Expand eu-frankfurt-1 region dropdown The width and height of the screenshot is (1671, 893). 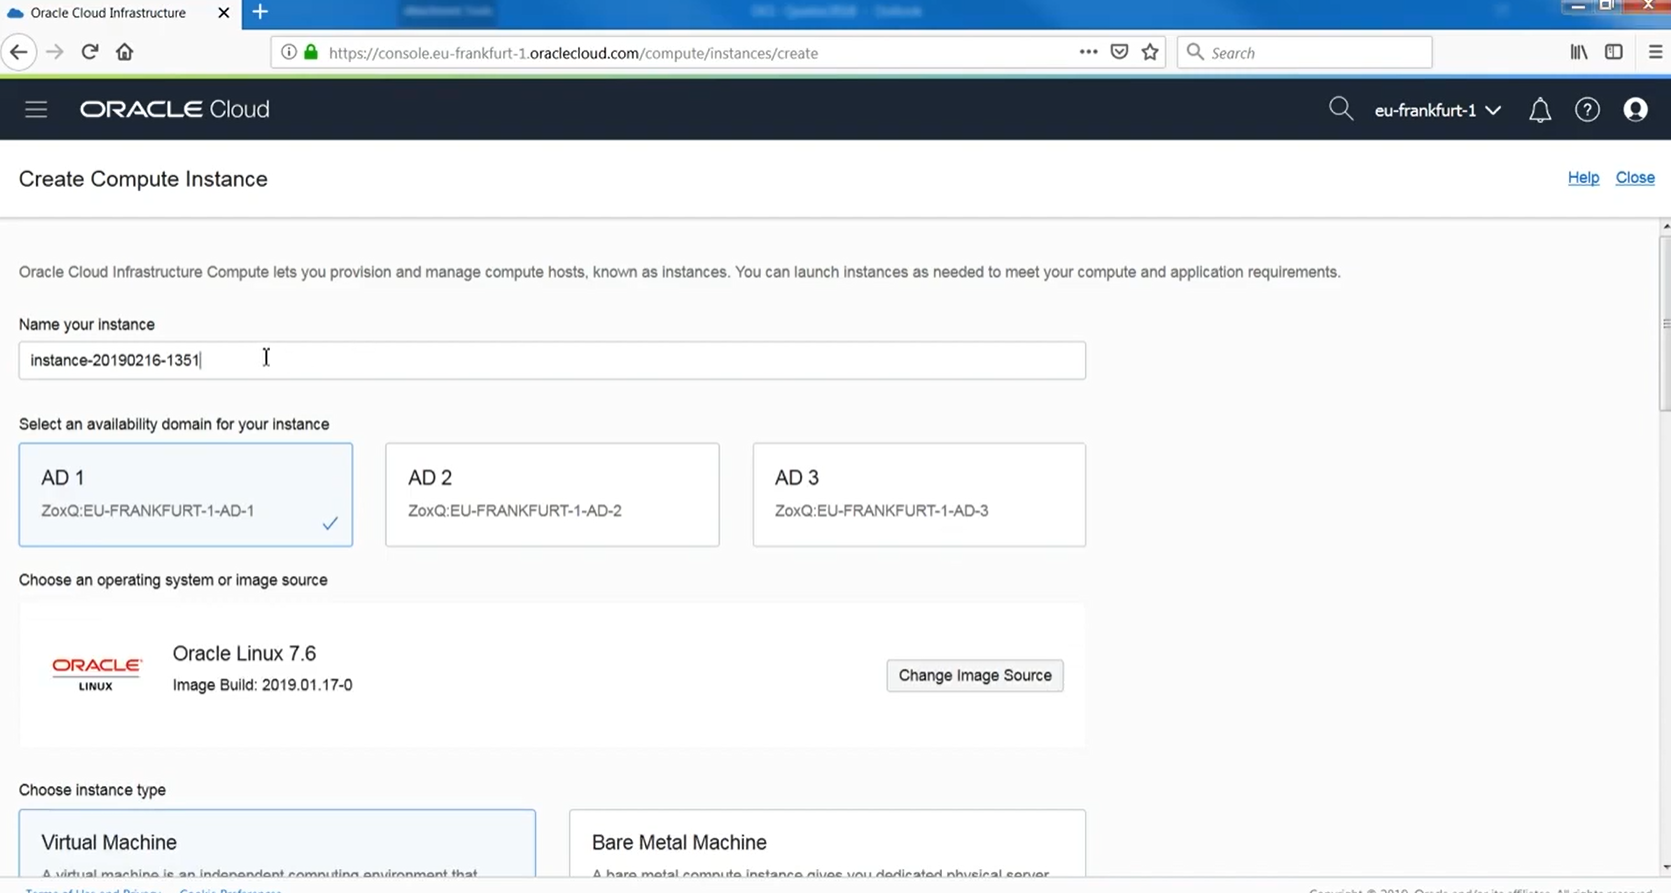tap(1437, 110)
